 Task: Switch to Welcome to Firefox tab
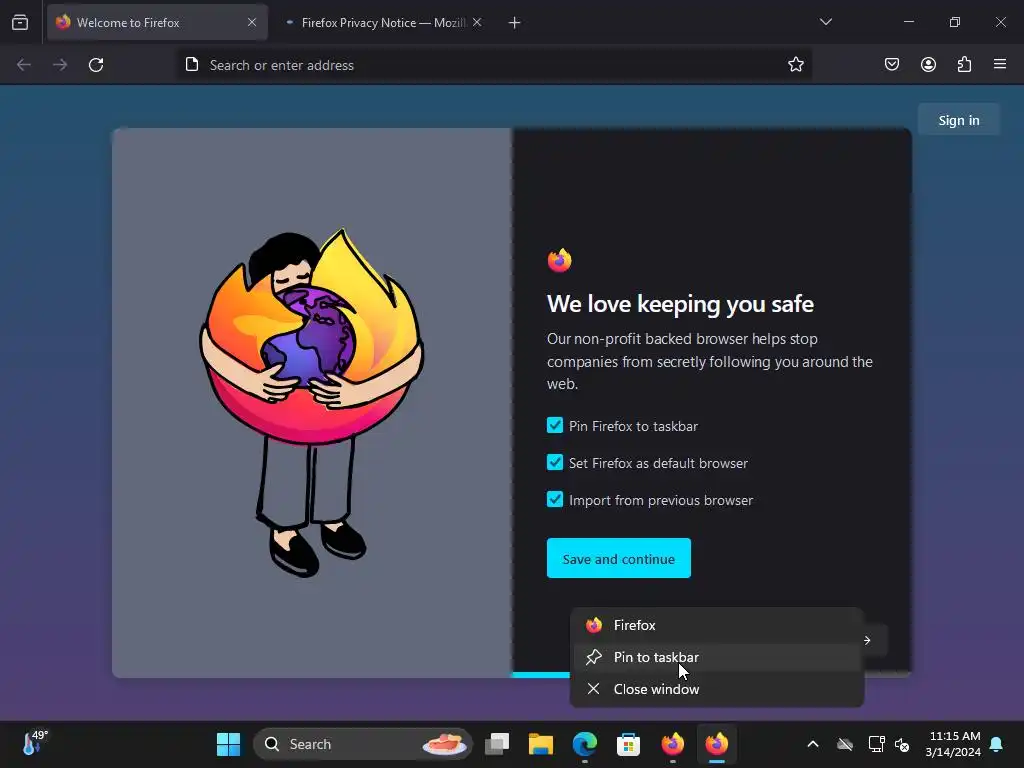(x=157, y=23)
